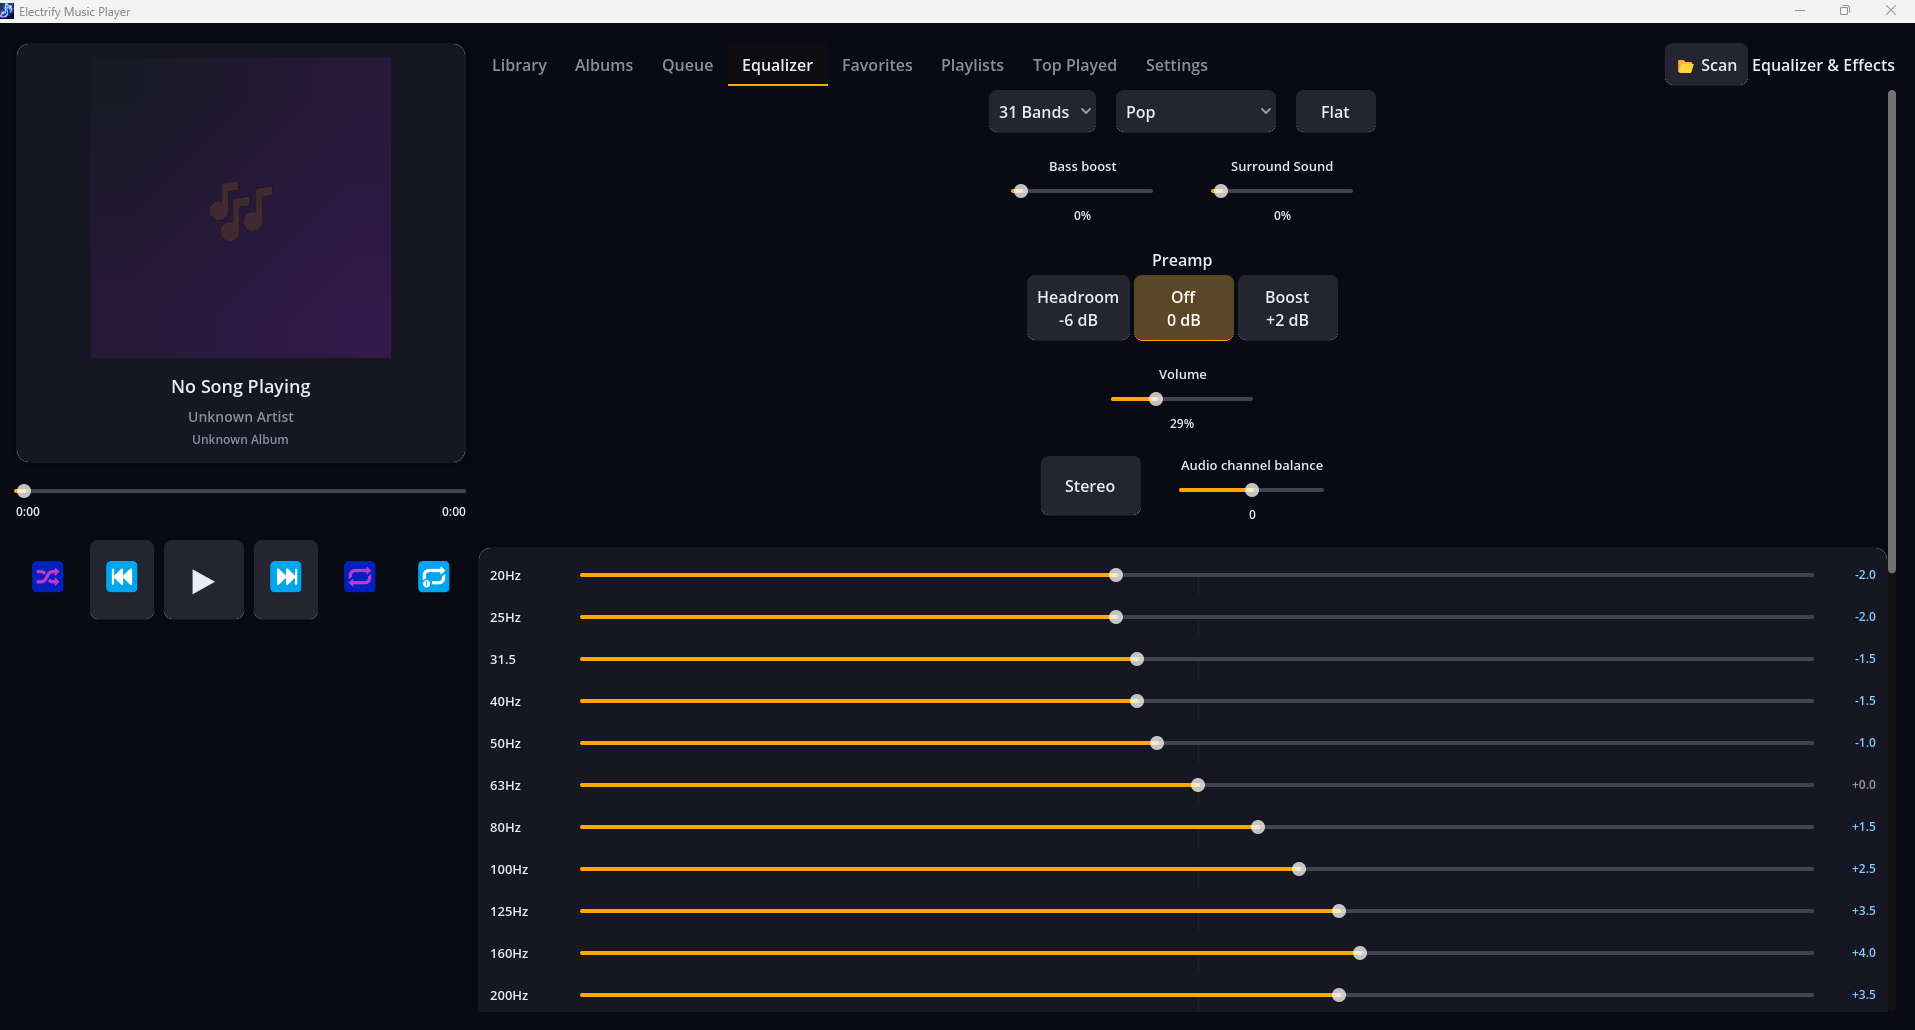Switch to the Library tab
This screenshot has height=1030, width=1915.
(519, 65)
